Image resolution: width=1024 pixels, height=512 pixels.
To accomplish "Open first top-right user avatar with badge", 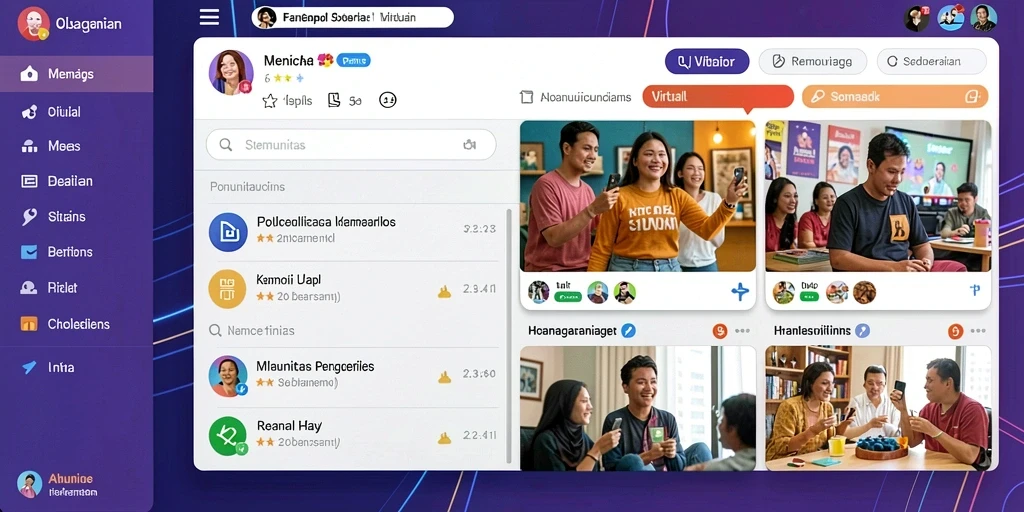I will 916,18.
